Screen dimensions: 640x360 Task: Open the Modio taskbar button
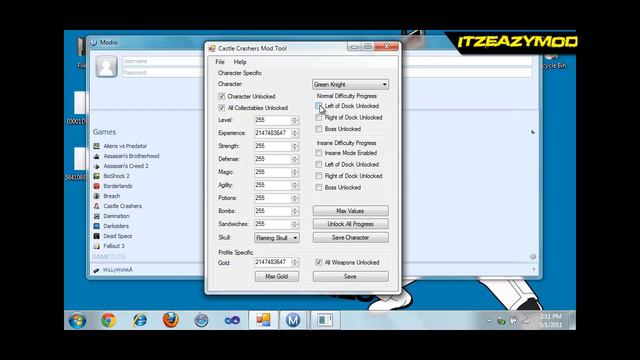tap(293, 320)
